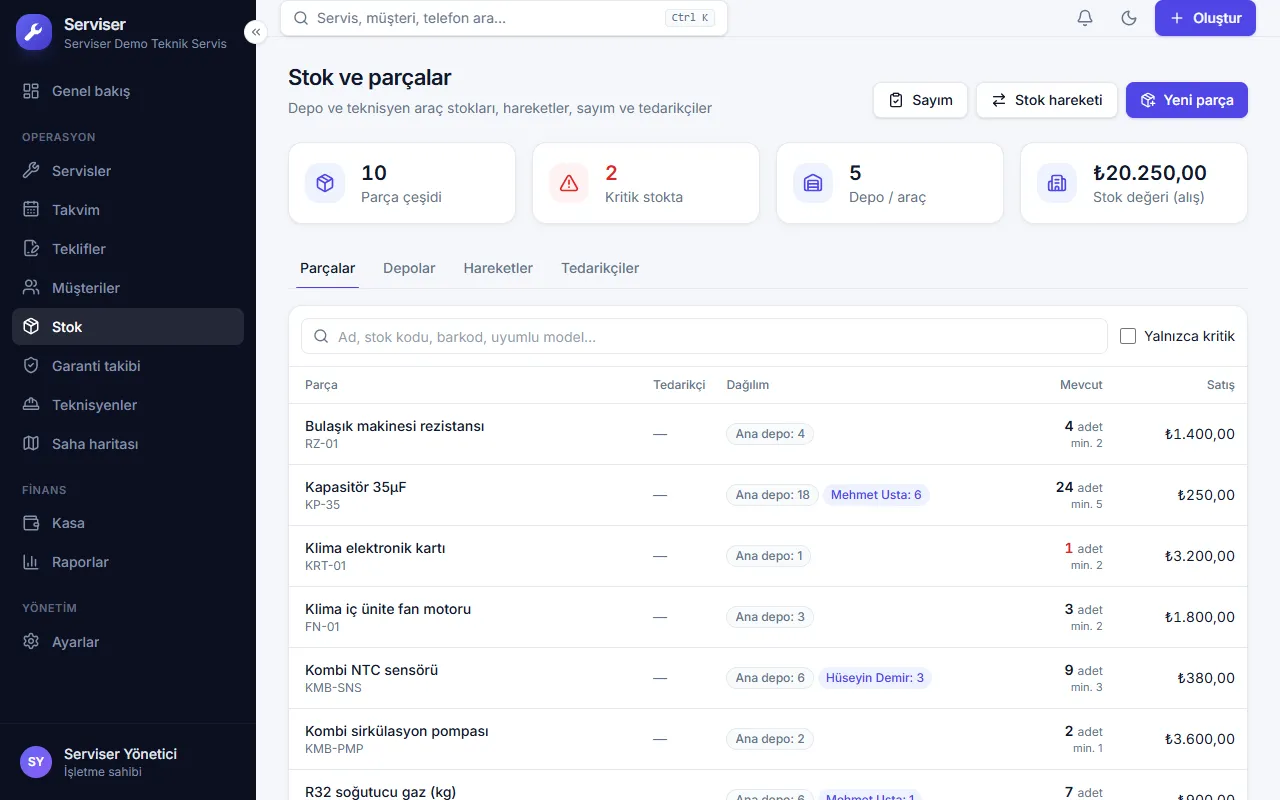Click the Depo / araç warehouse icon
This screenshot has width=1280, height=800.
pyautogui.click(x=813, y=183)
